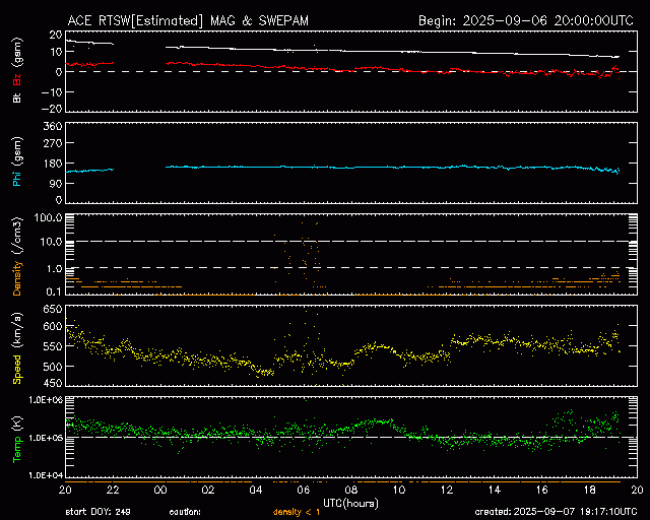Click the "500" tick on the Speed axis

(53, 367)
